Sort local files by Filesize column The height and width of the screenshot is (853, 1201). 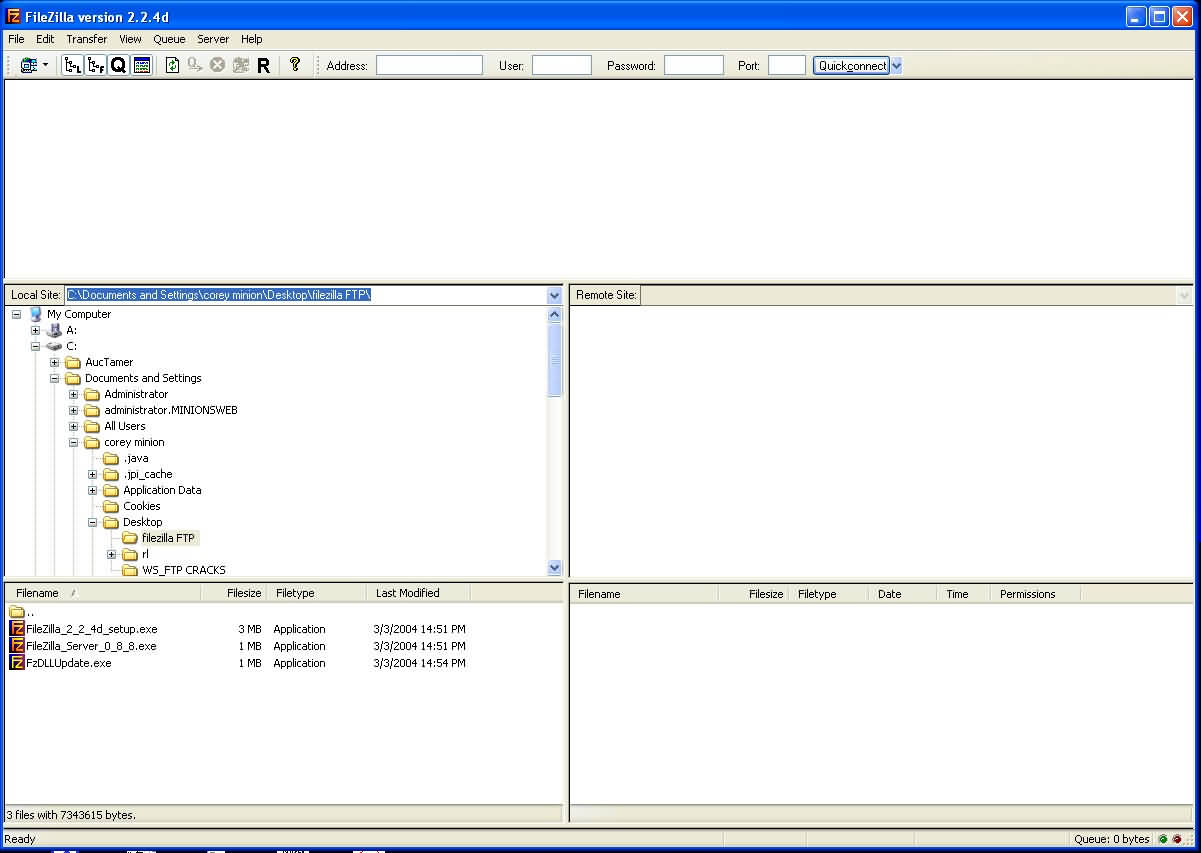click(x=233, y=593)
